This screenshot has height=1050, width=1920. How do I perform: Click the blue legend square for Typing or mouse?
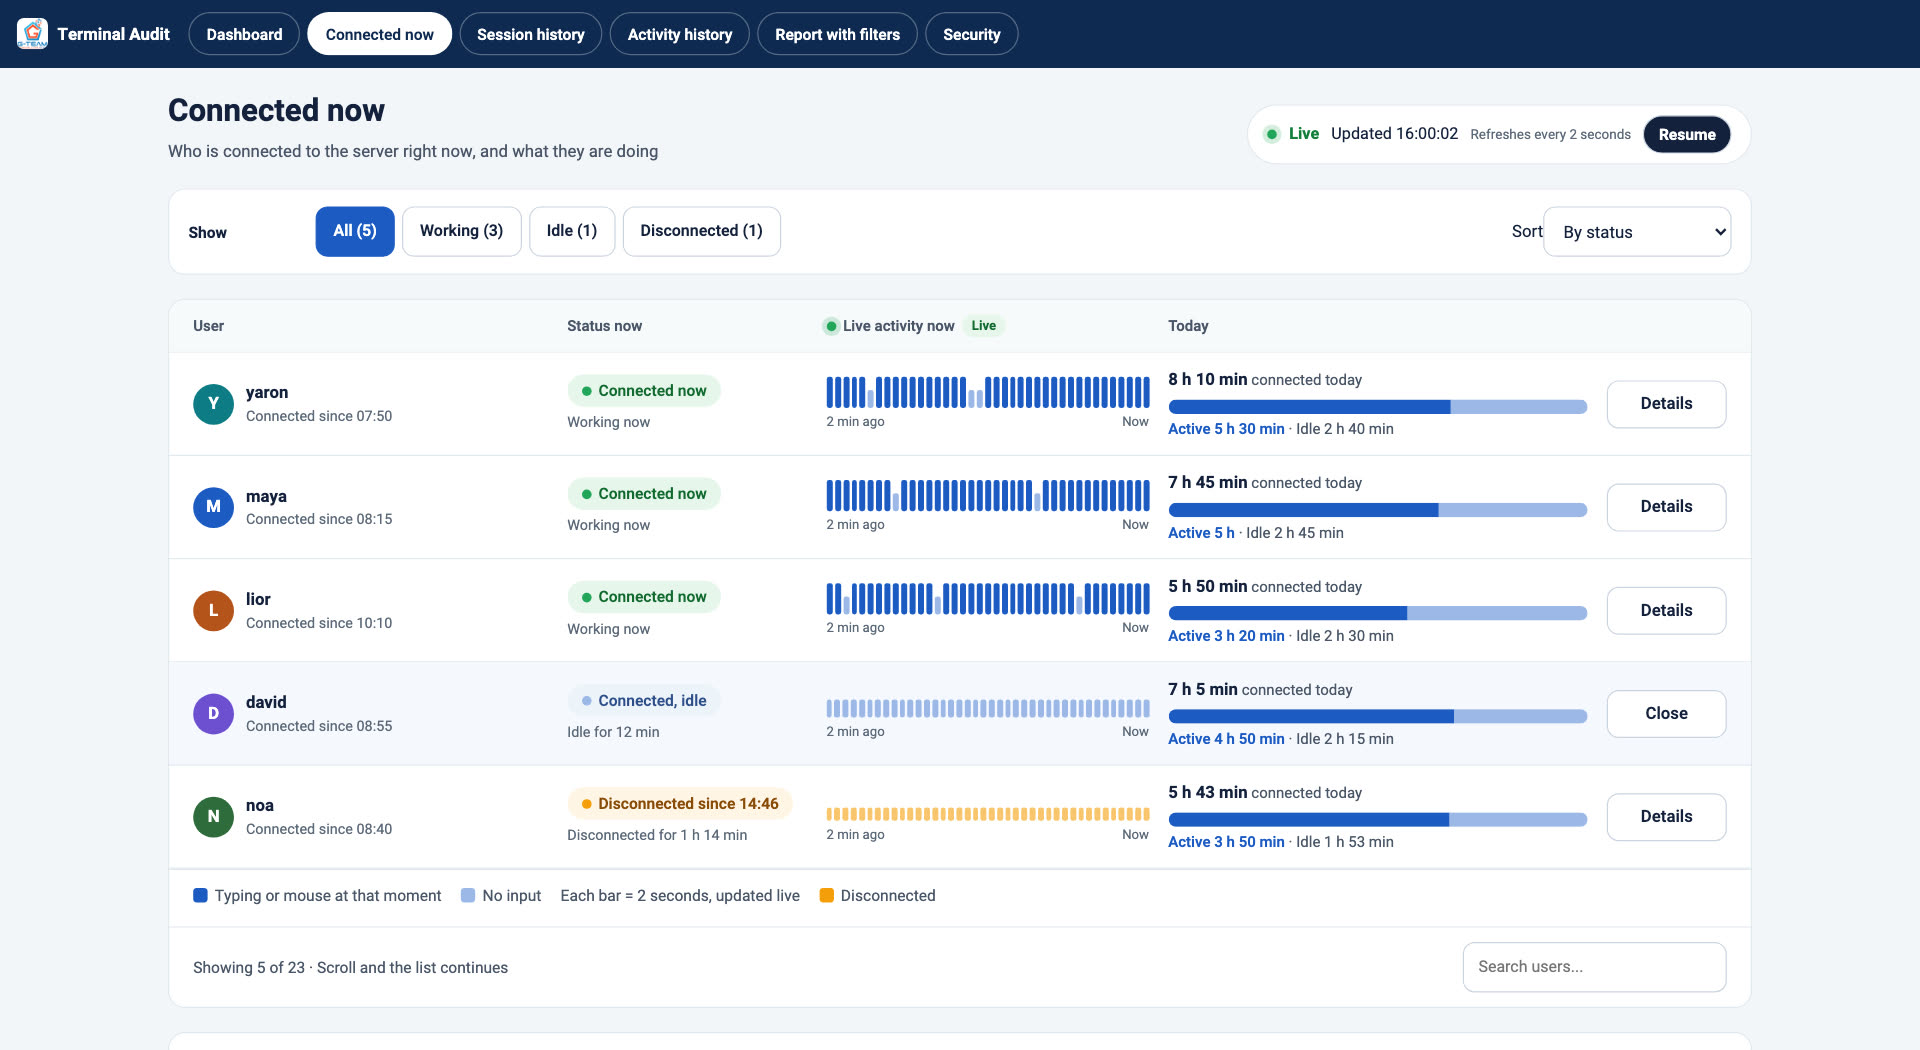(200, 895)
